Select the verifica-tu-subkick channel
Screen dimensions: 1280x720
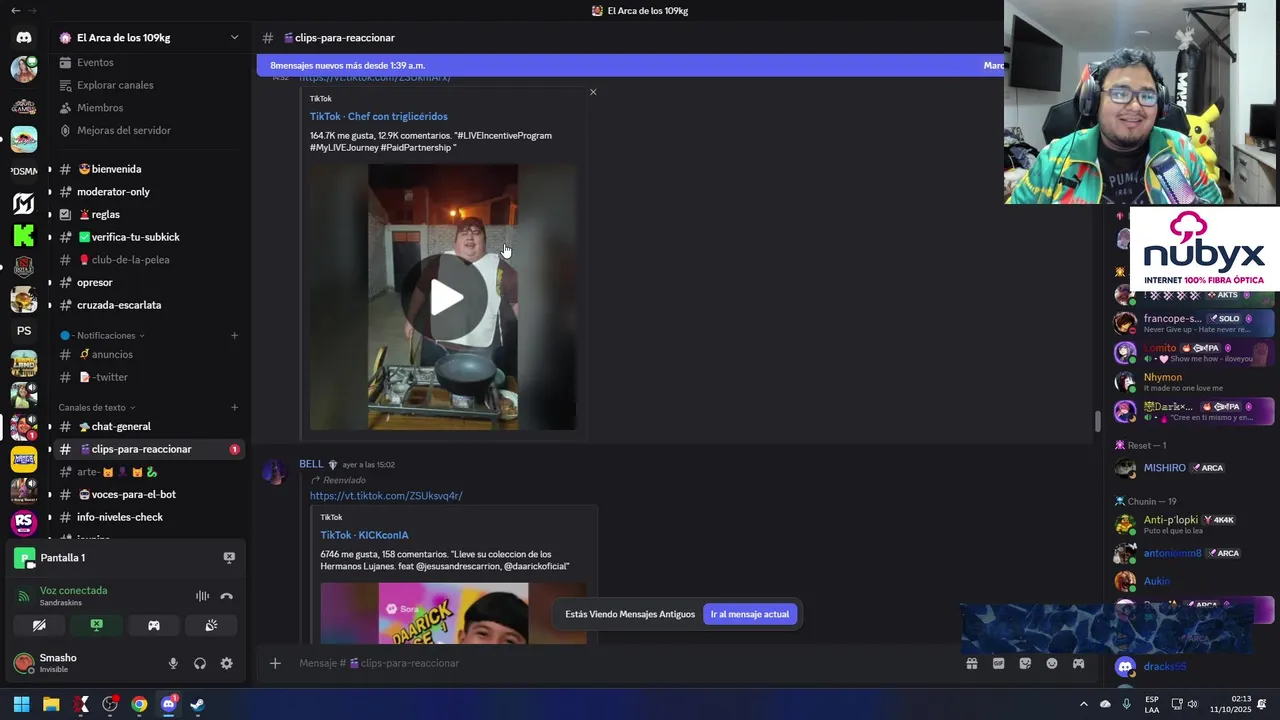coord(150,237)
